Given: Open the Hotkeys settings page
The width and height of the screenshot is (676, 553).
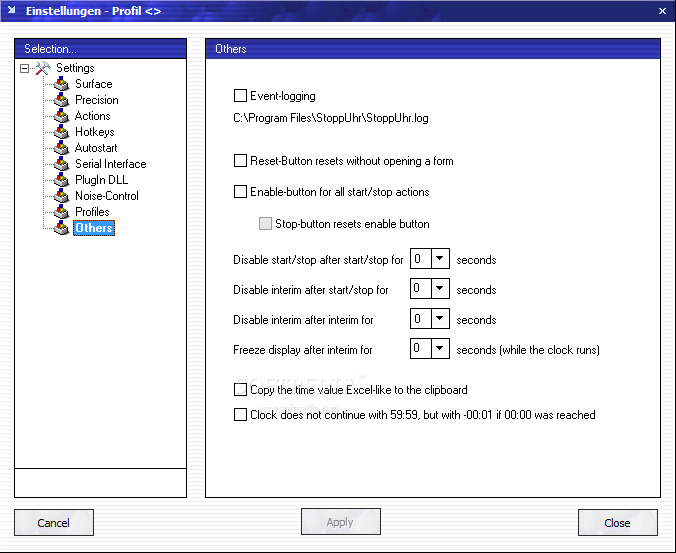Looking at the screenshot, I should pyautogui.click(x=94, y=131).
